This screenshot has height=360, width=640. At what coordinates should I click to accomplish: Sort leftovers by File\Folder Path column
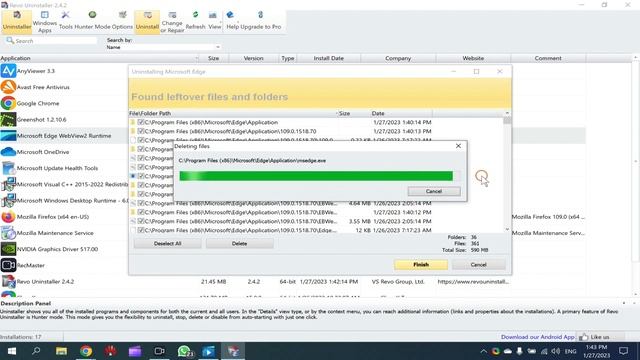click(233, 113)
